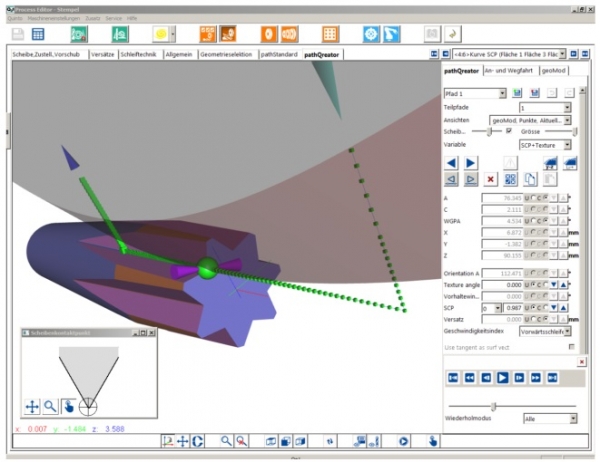Click the solid blue left arrow icon
600x462 pixels.
click(452, 162)
